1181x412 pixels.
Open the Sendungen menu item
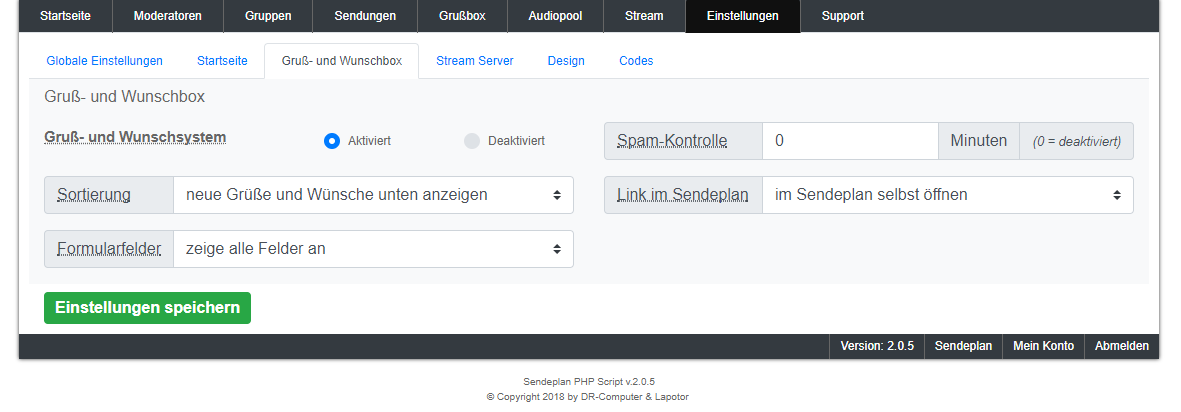364,16
